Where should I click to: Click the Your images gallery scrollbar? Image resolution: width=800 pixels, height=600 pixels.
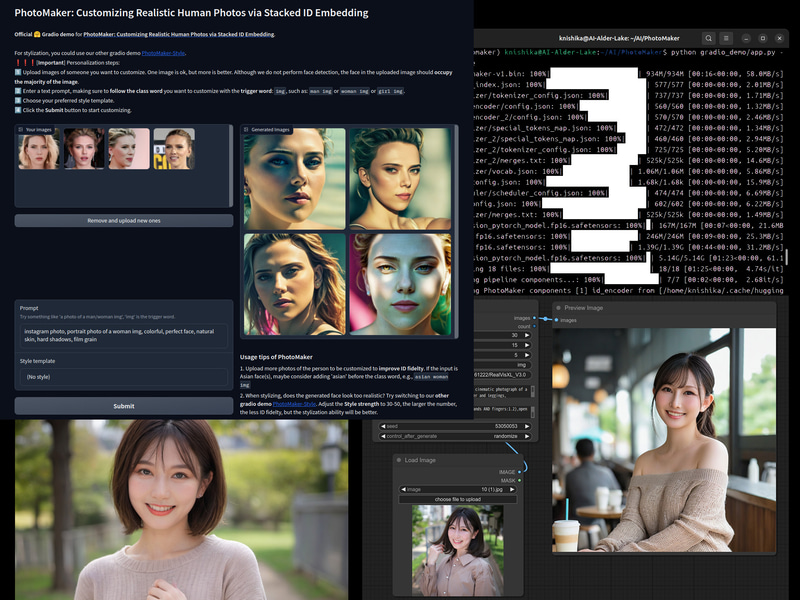point(232,165)
